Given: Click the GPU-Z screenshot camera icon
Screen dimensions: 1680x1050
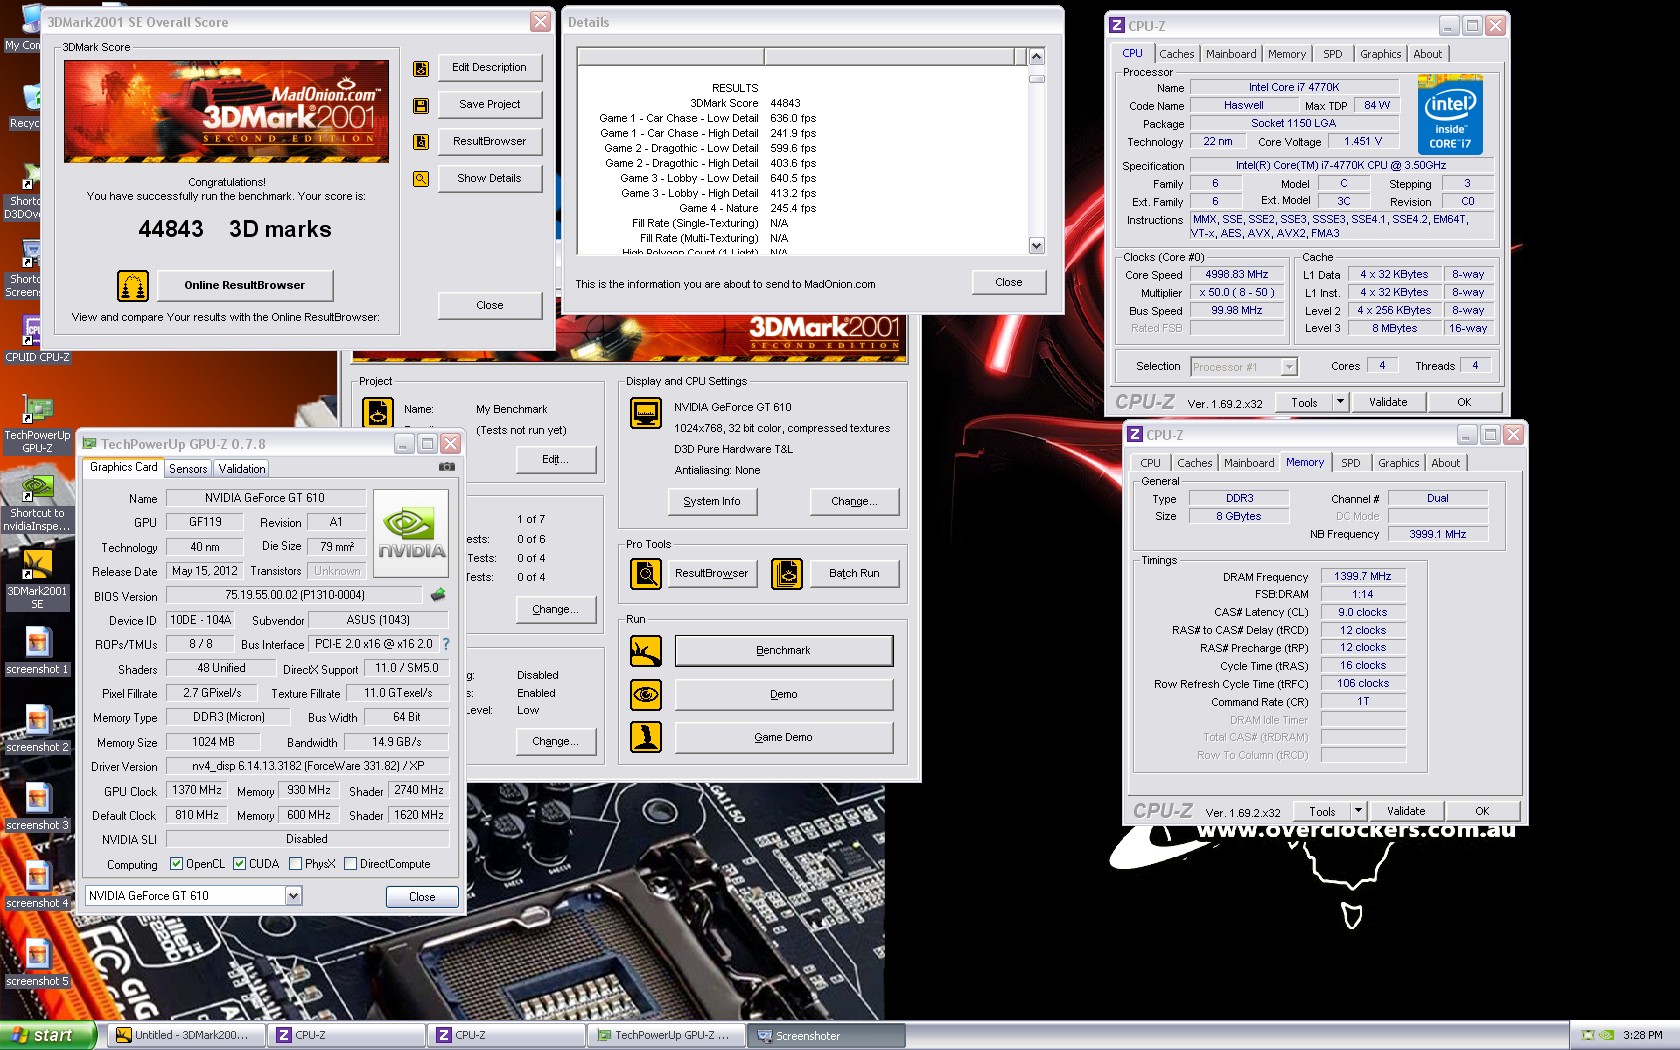Looking at the screenshot, I should point(447,467).
